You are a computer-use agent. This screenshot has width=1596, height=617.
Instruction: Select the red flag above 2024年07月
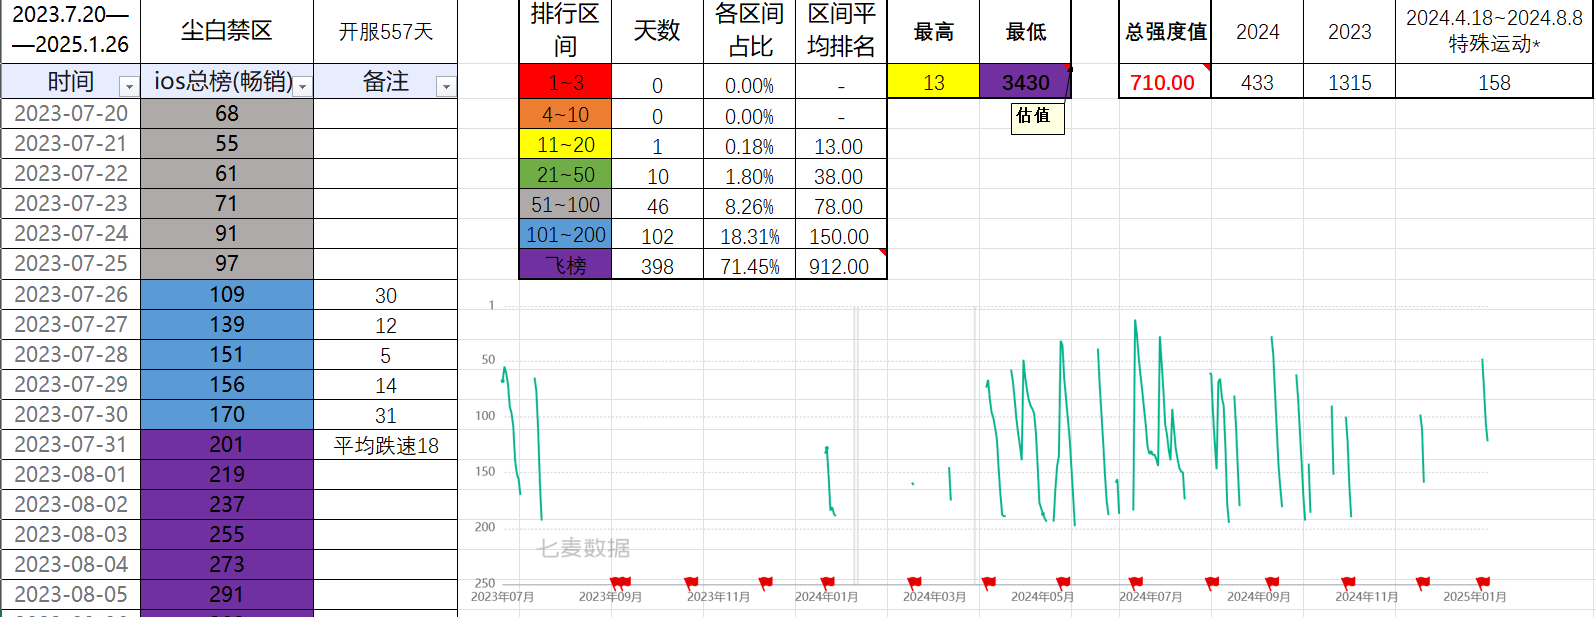pyautogui.click(x=1136, y=582)
